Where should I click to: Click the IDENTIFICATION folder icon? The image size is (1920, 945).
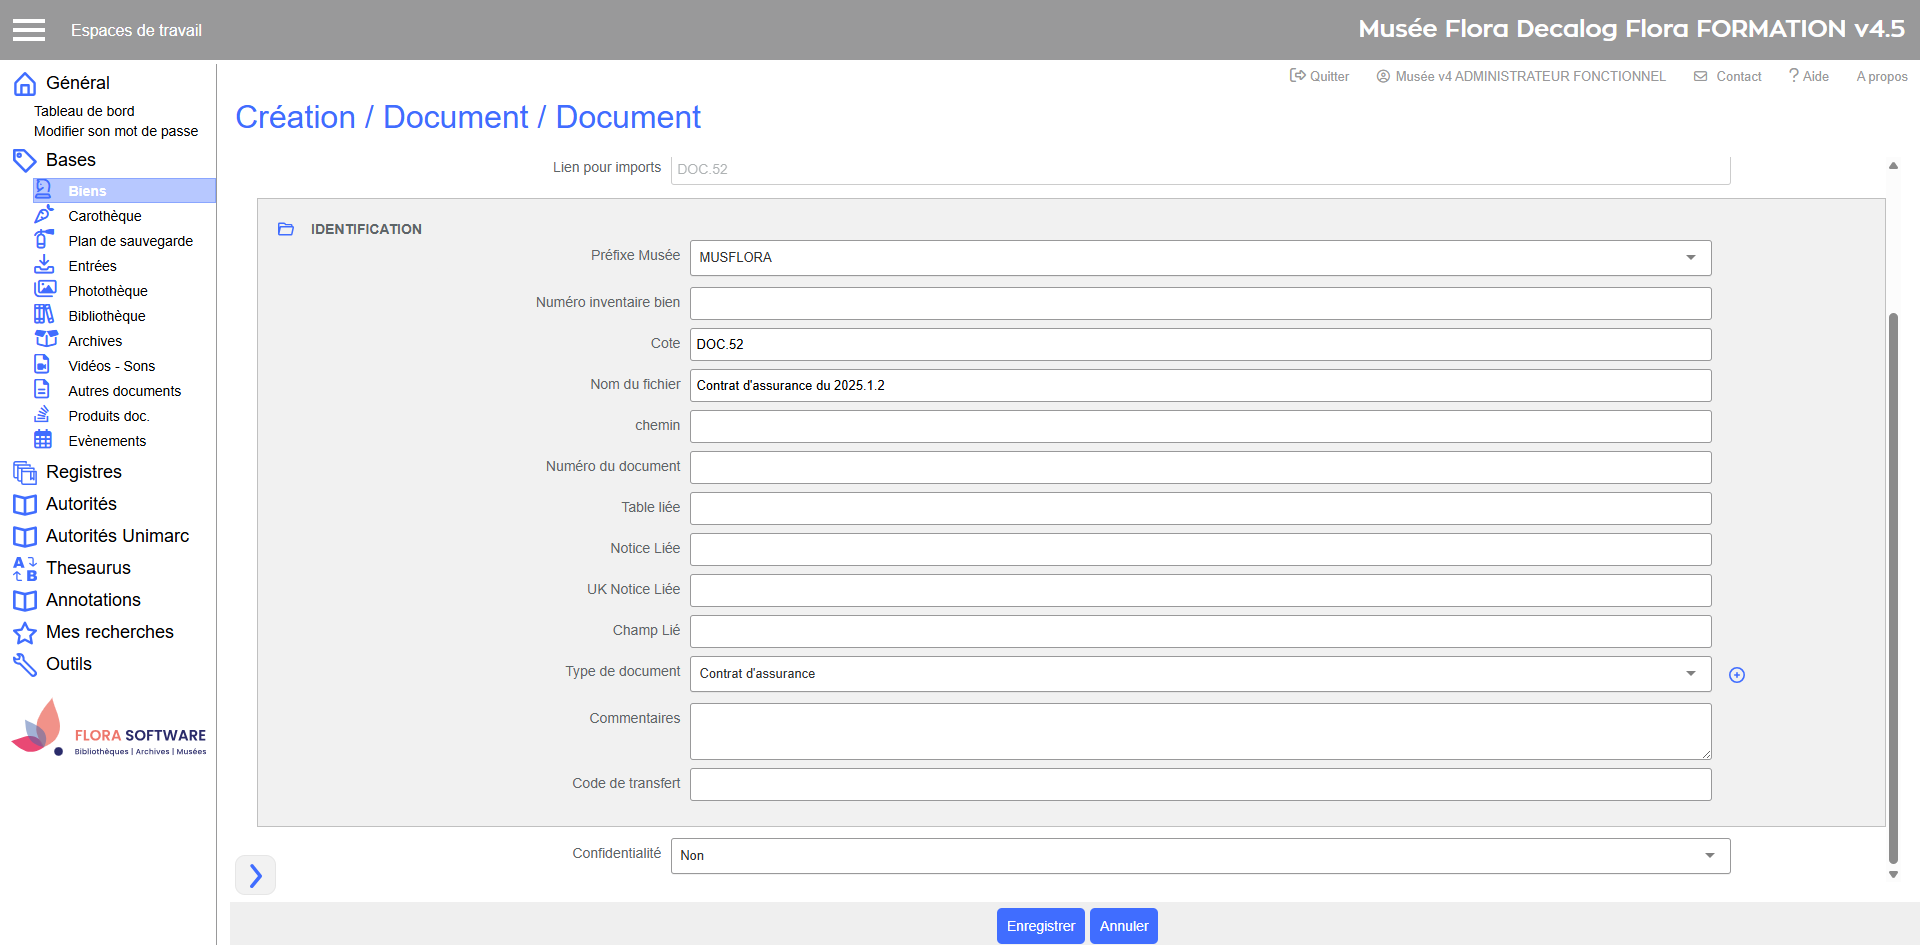286,229
